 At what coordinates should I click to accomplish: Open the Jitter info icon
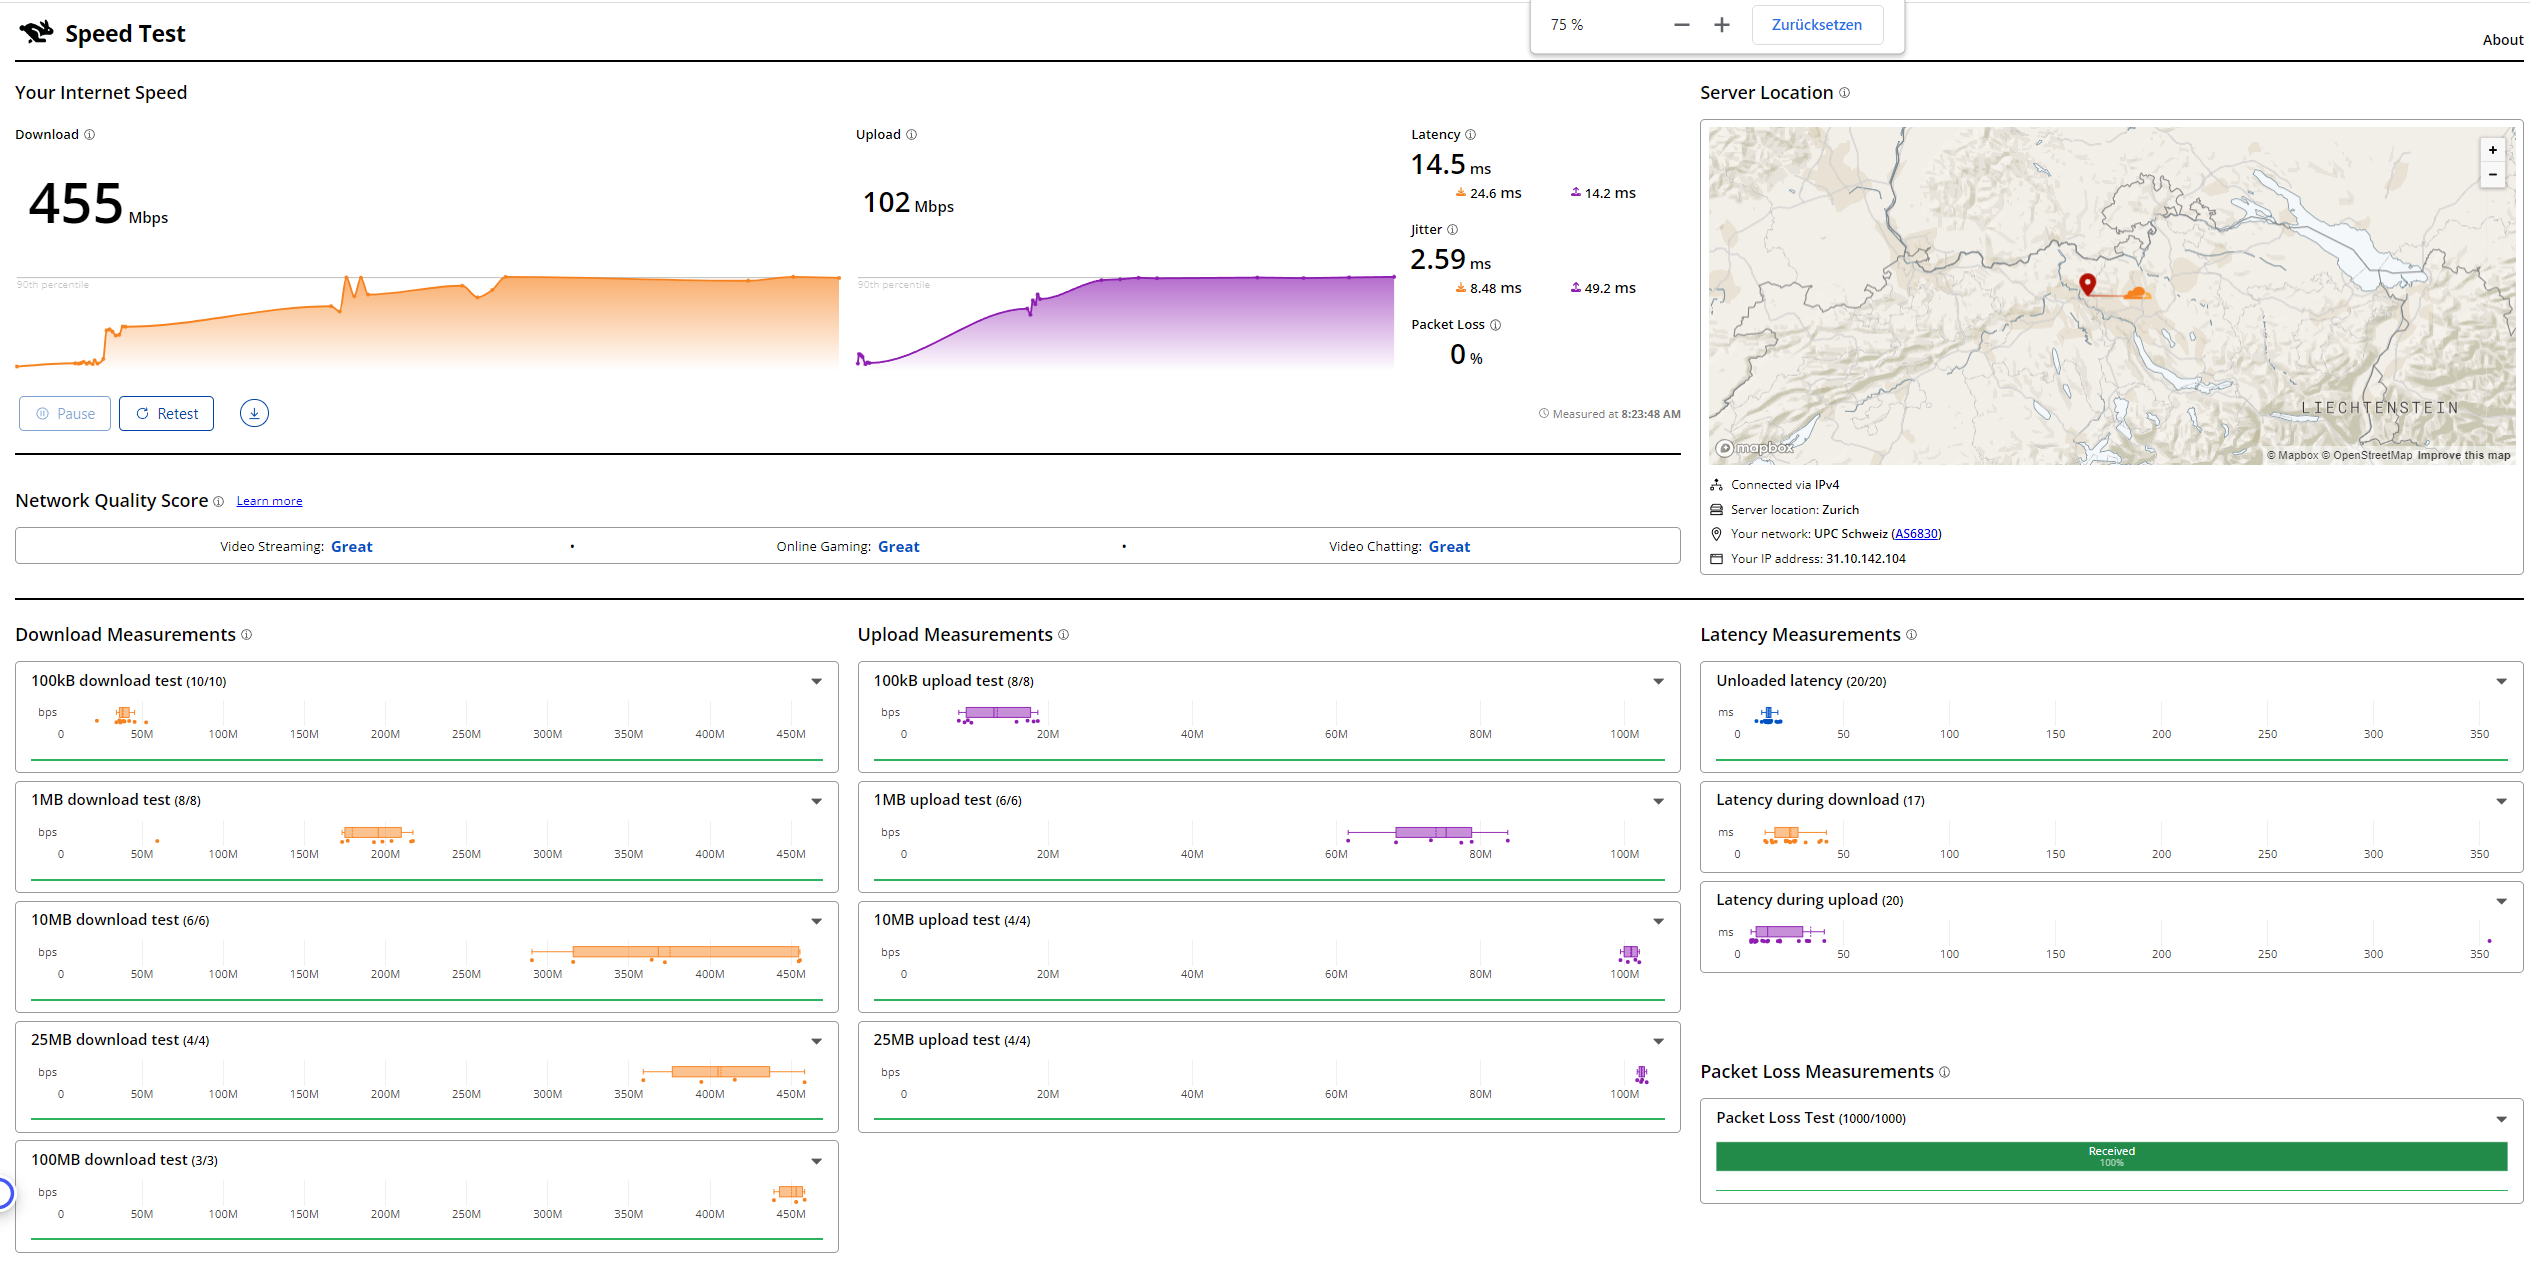coord(1452,229)
